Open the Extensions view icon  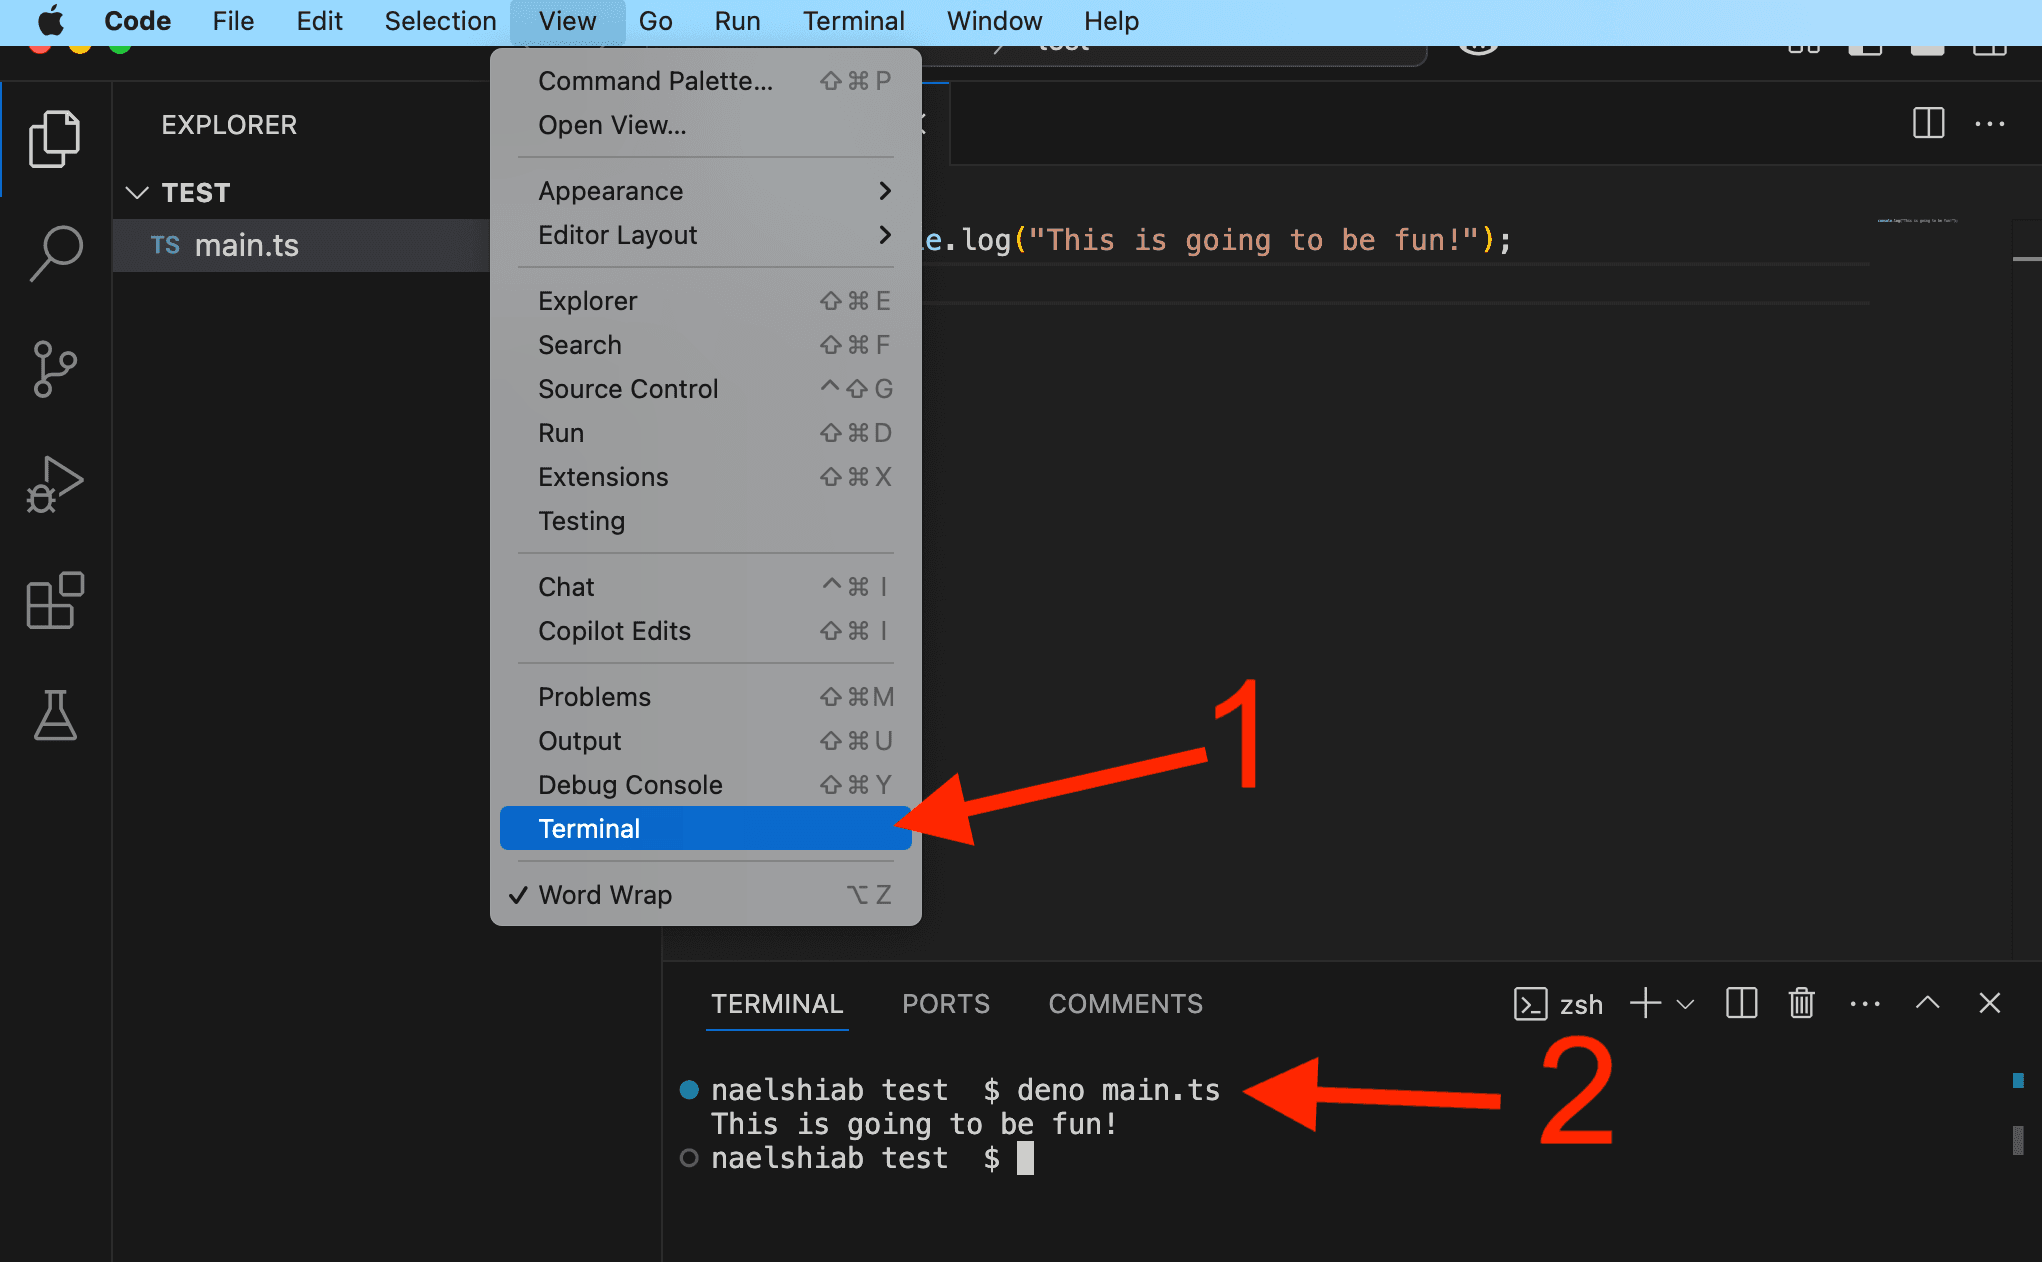55,600
